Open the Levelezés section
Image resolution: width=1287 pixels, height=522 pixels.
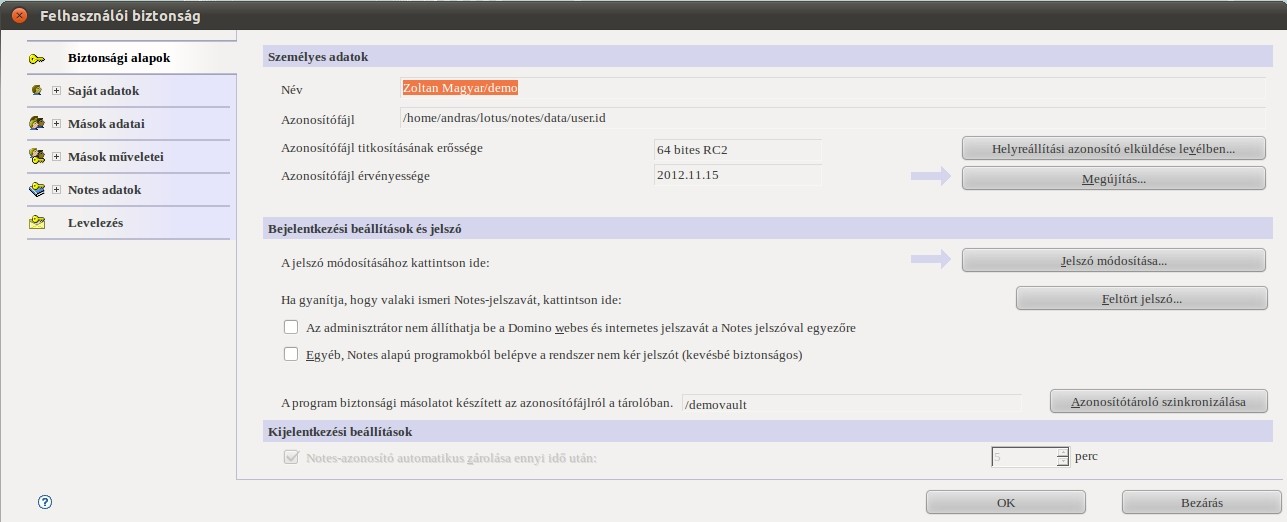(x=95, y=223)
